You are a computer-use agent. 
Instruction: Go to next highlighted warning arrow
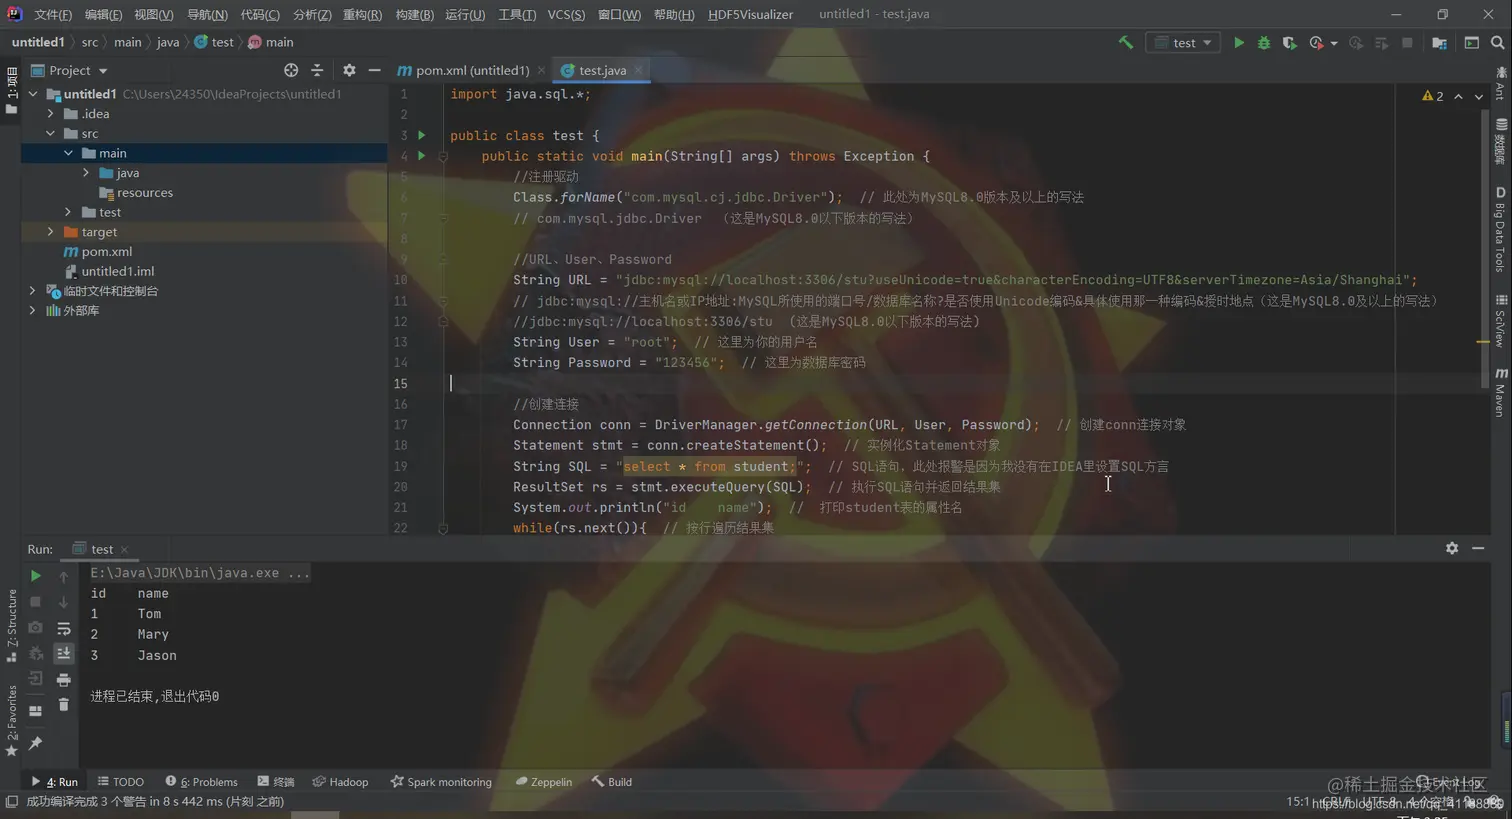[1479, 97]
